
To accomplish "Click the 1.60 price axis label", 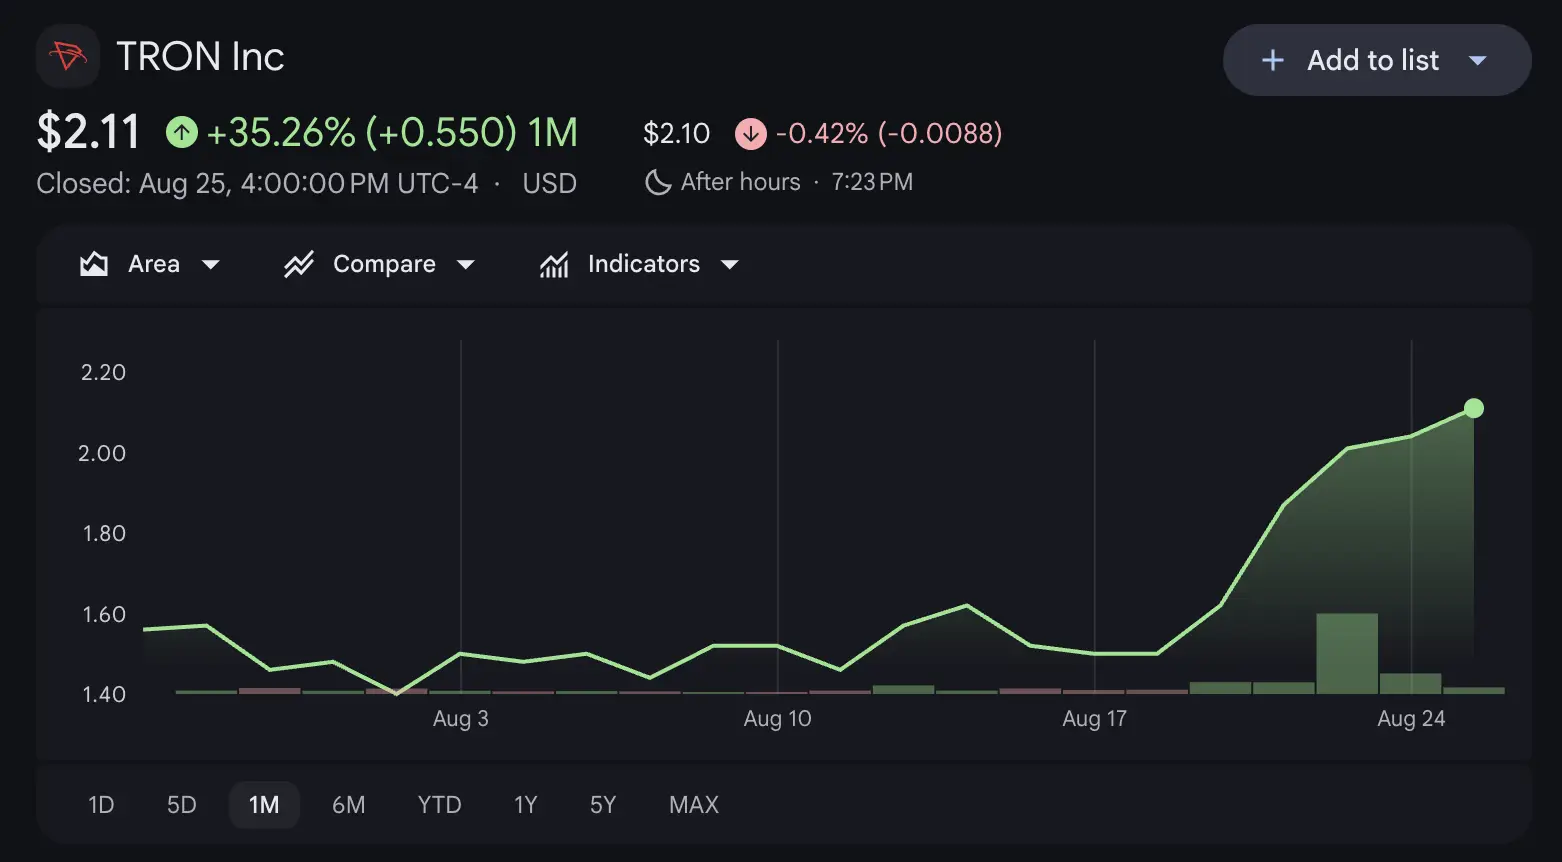I will click(104, 615).
